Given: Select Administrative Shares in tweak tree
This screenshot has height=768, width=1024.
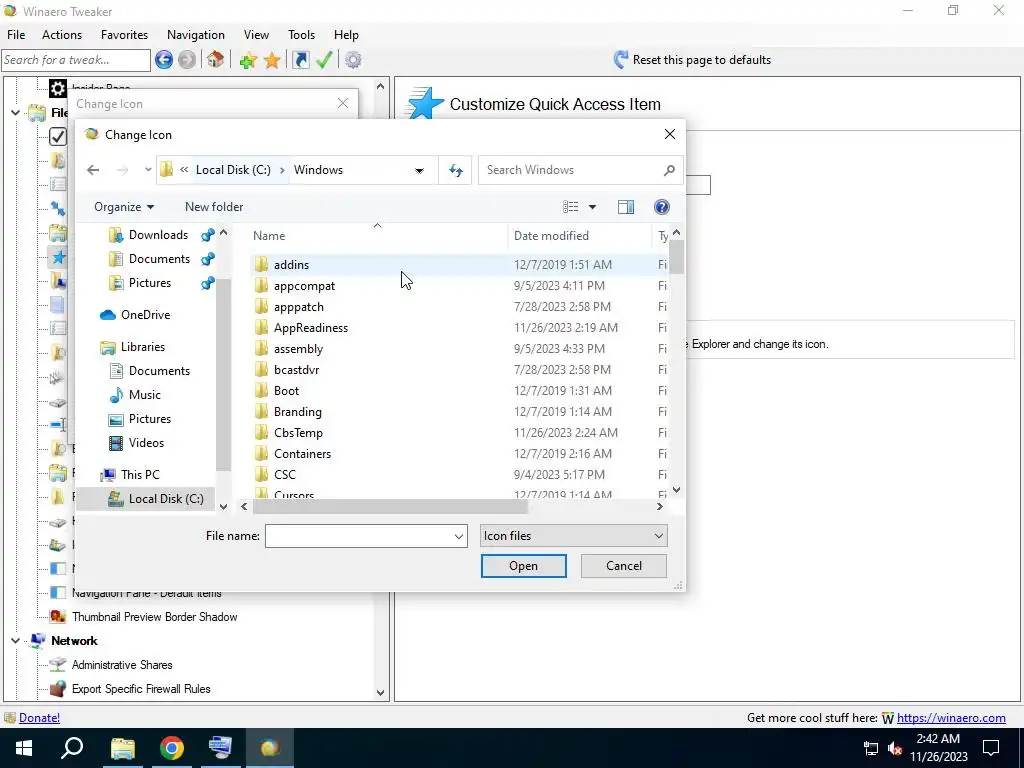Looking at the screenshot, I should point(122,665).
